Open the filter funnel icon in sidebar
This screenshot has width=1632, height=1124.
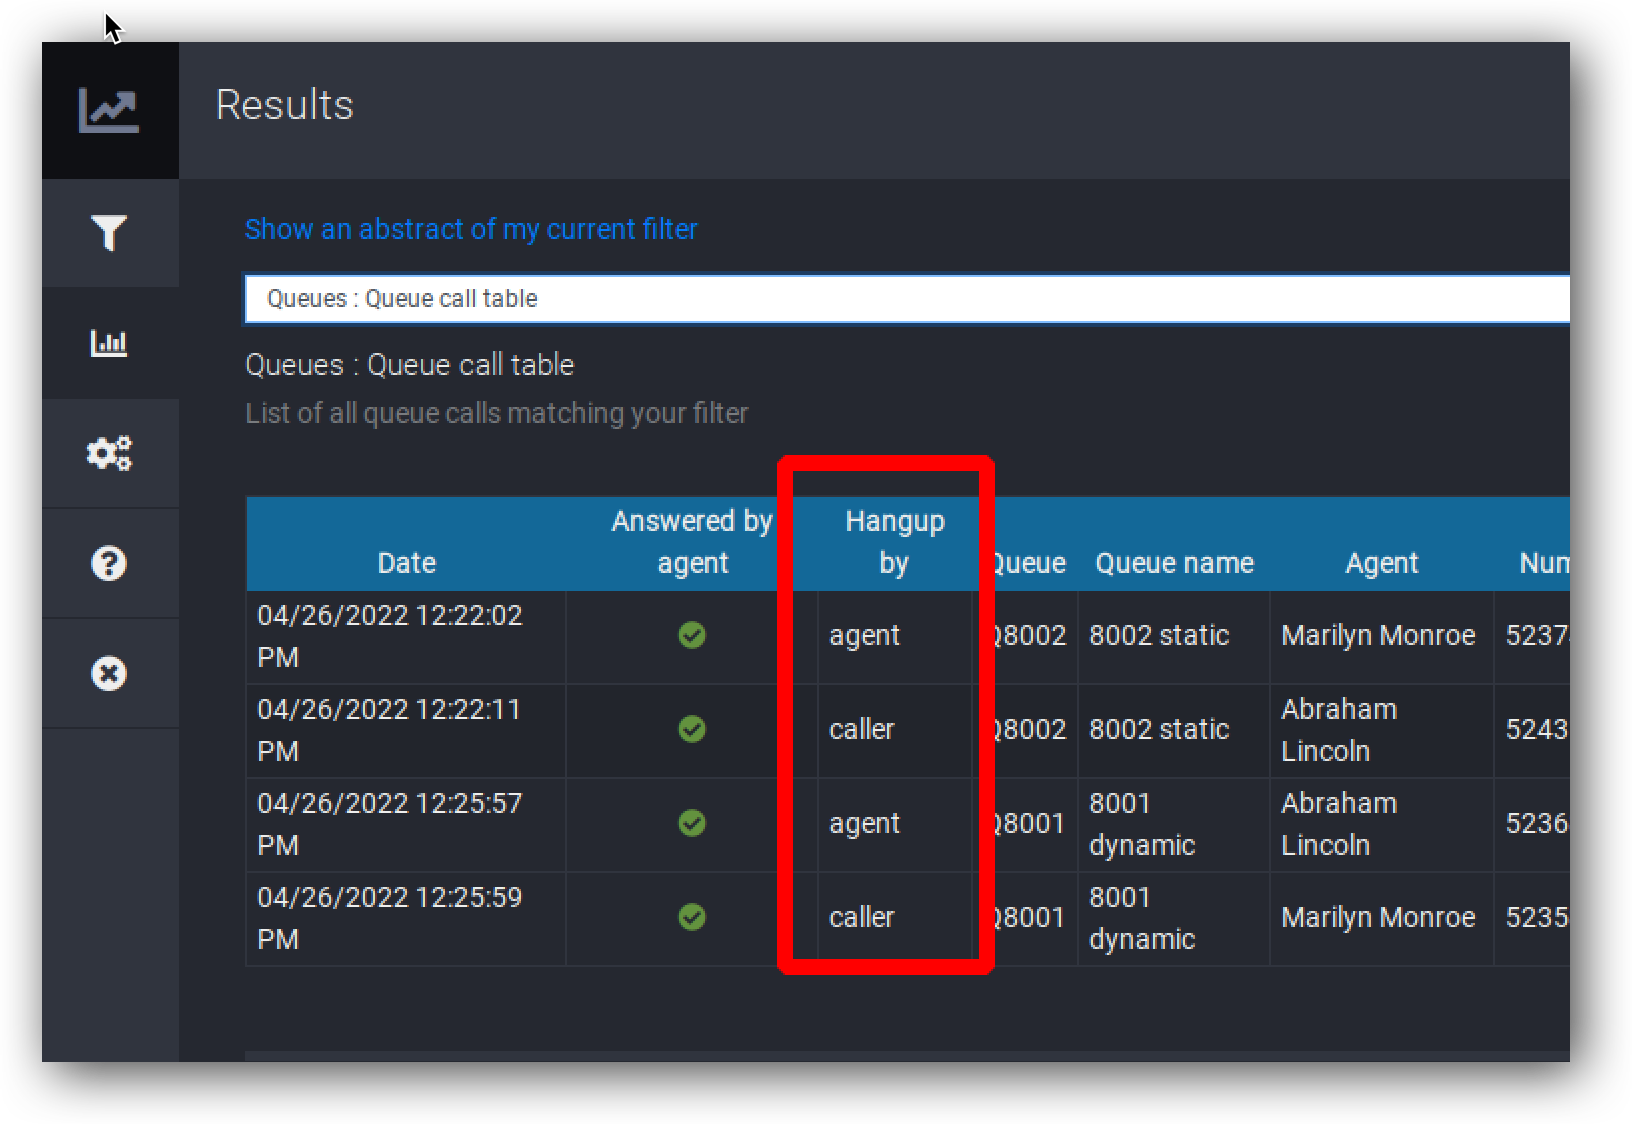(109, 233)
